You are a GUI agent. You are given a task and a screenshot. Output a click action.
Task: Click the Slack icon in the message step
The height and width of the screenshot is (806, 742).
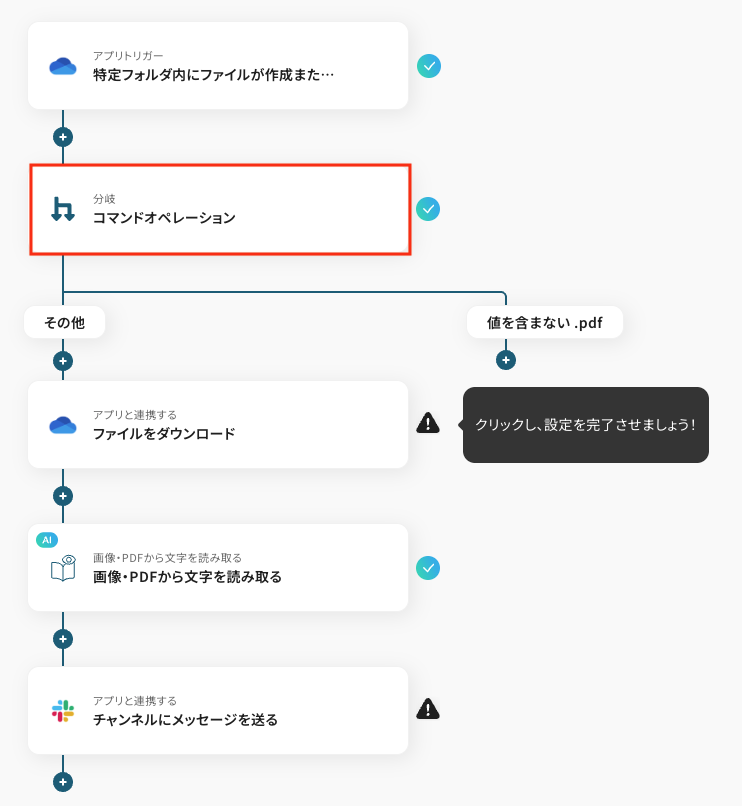coord(63,711)
